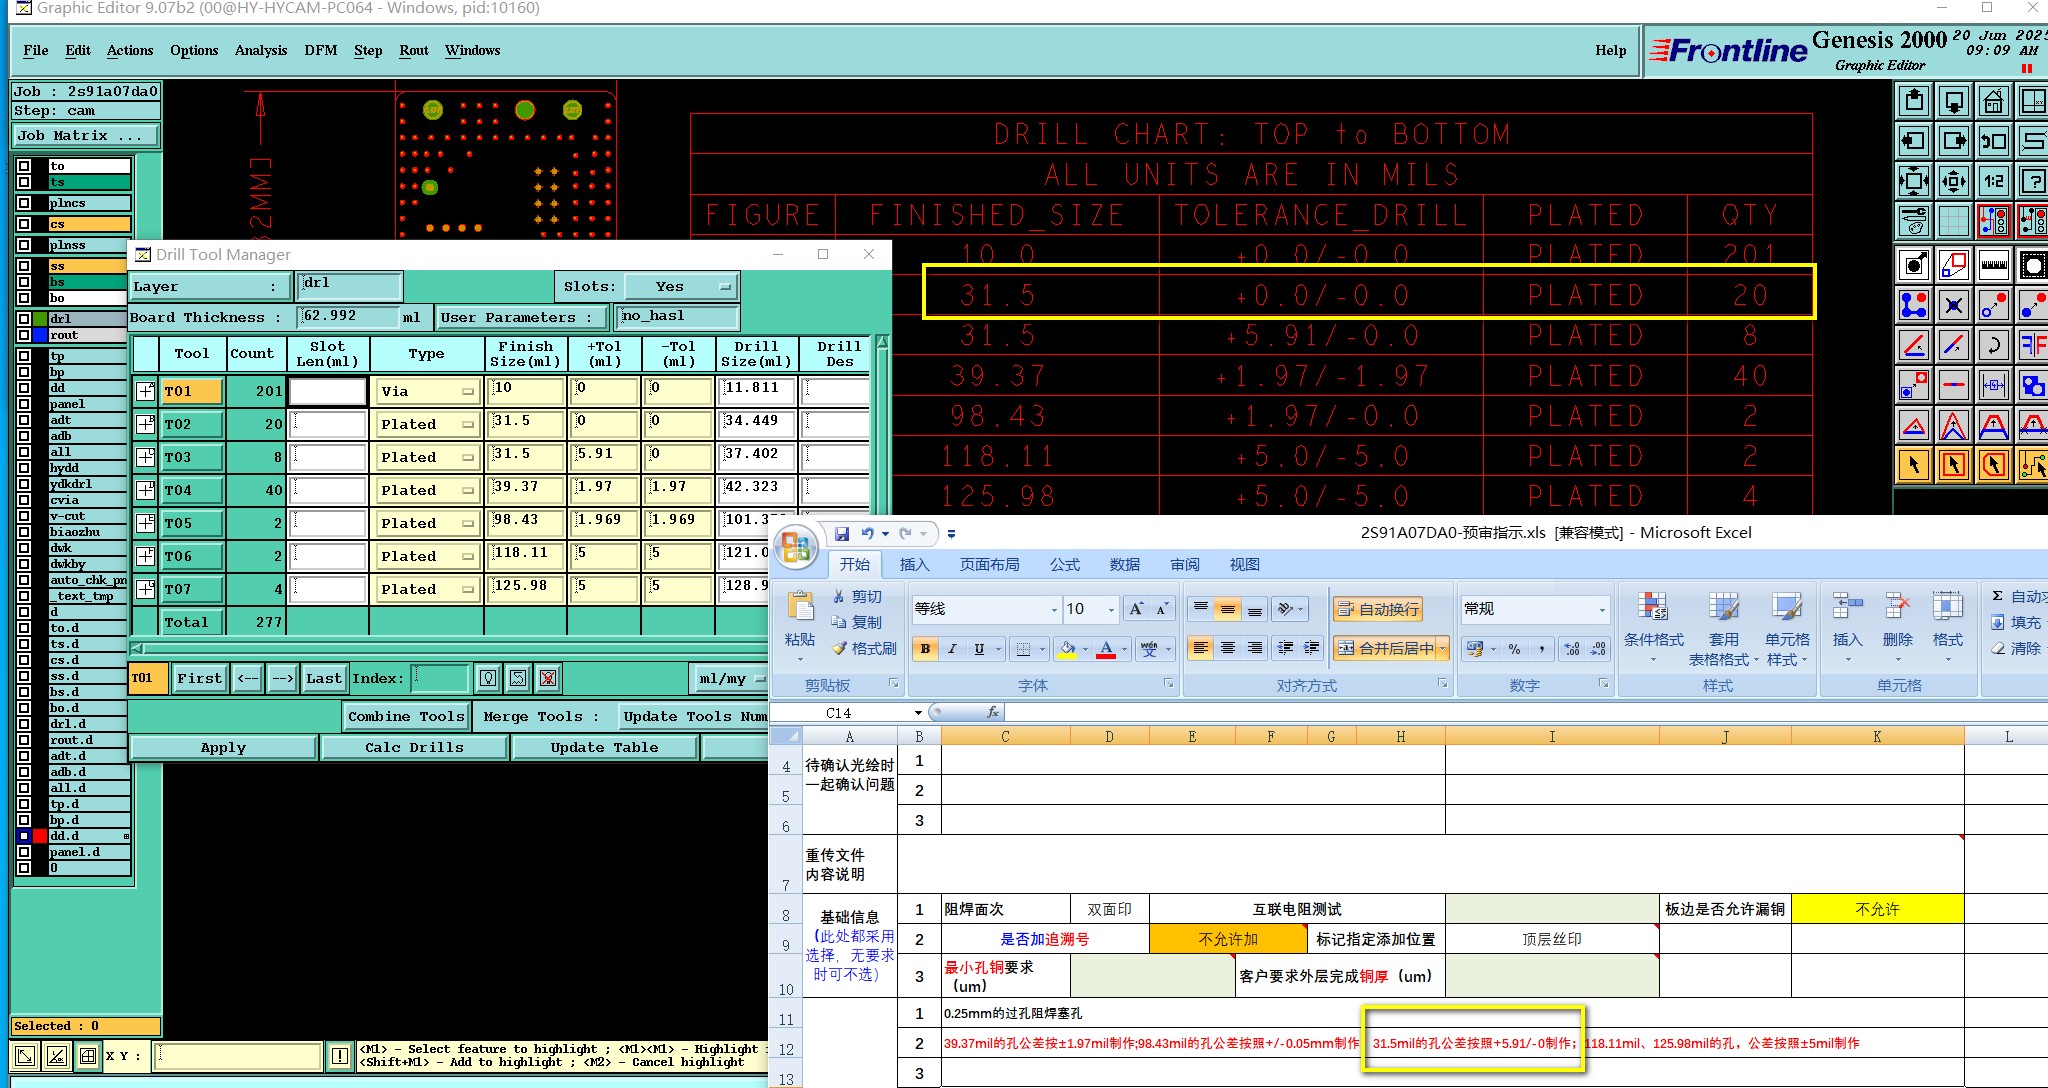Switch to the 页面布局 tab in Excel

[x=989, y=565]
